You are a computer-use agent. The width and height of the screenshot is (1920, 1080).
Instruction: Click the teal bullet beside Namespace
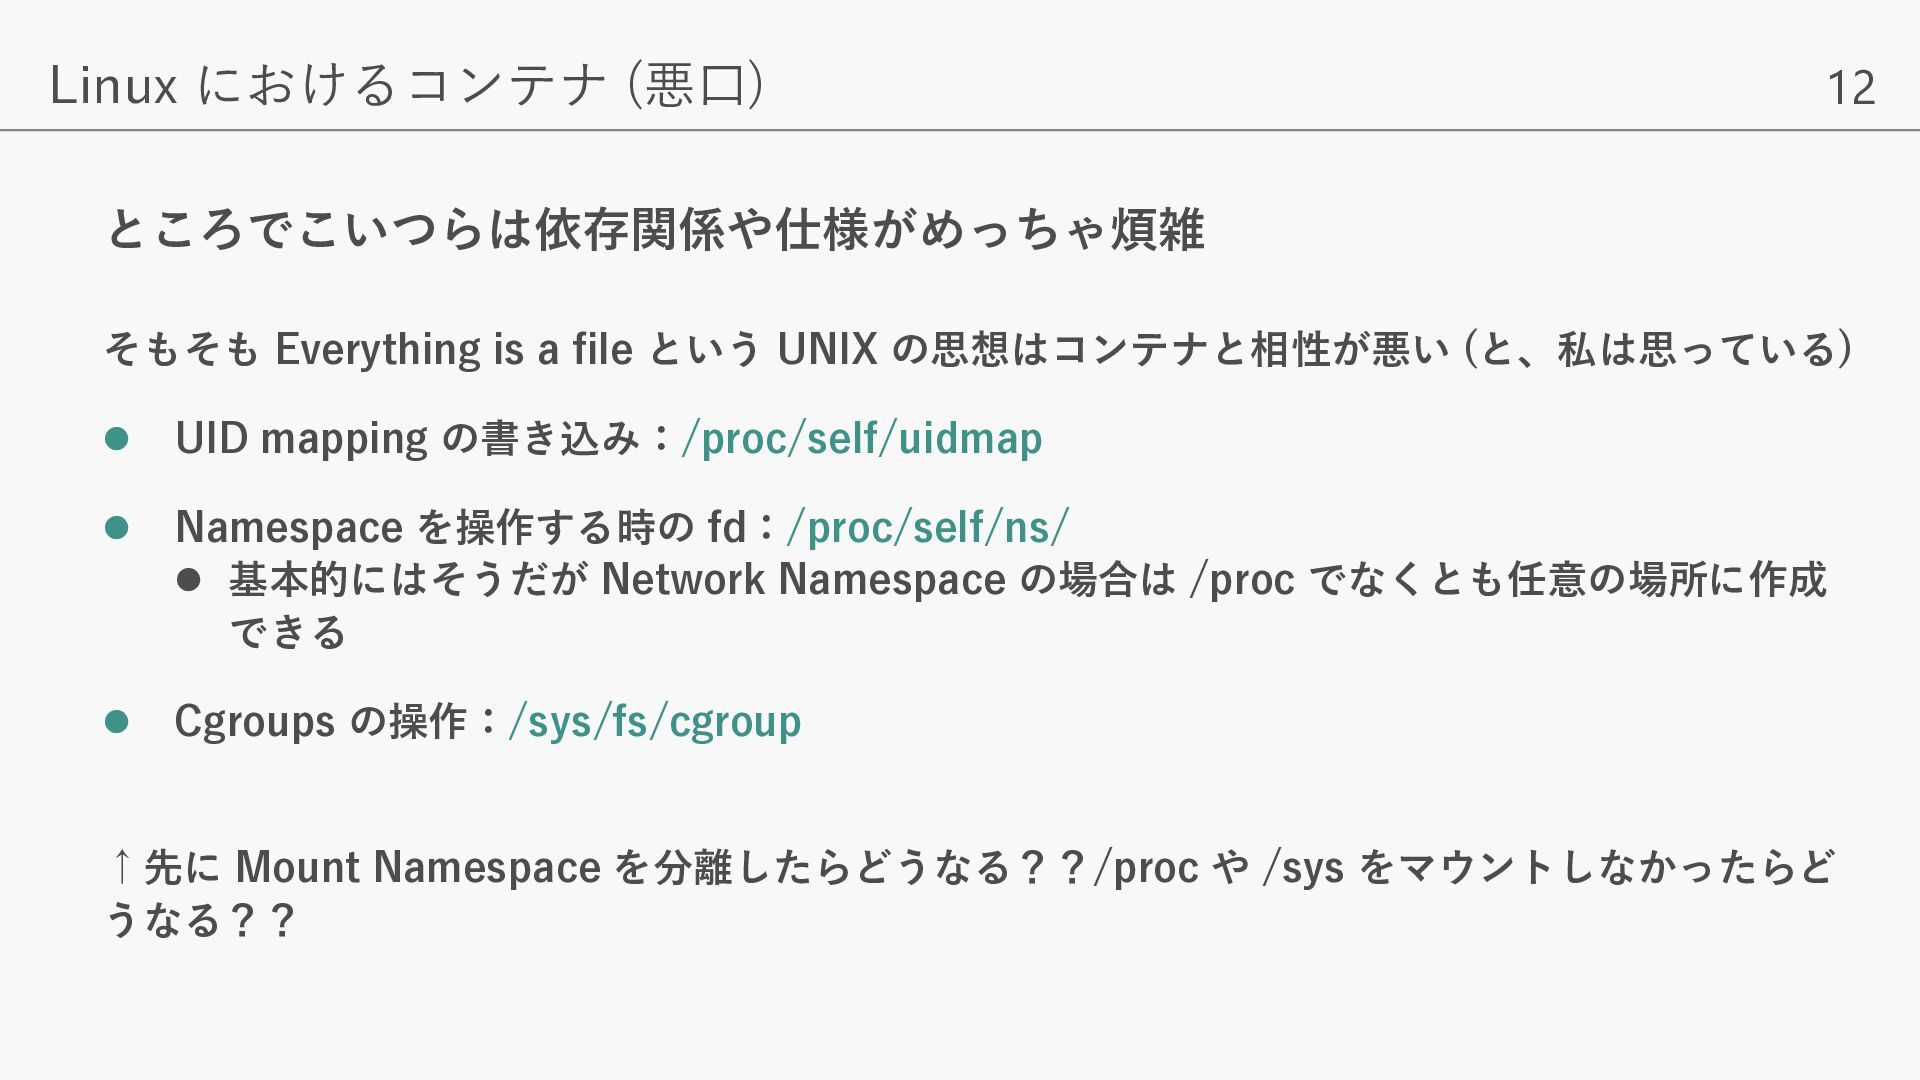[117, 527]
